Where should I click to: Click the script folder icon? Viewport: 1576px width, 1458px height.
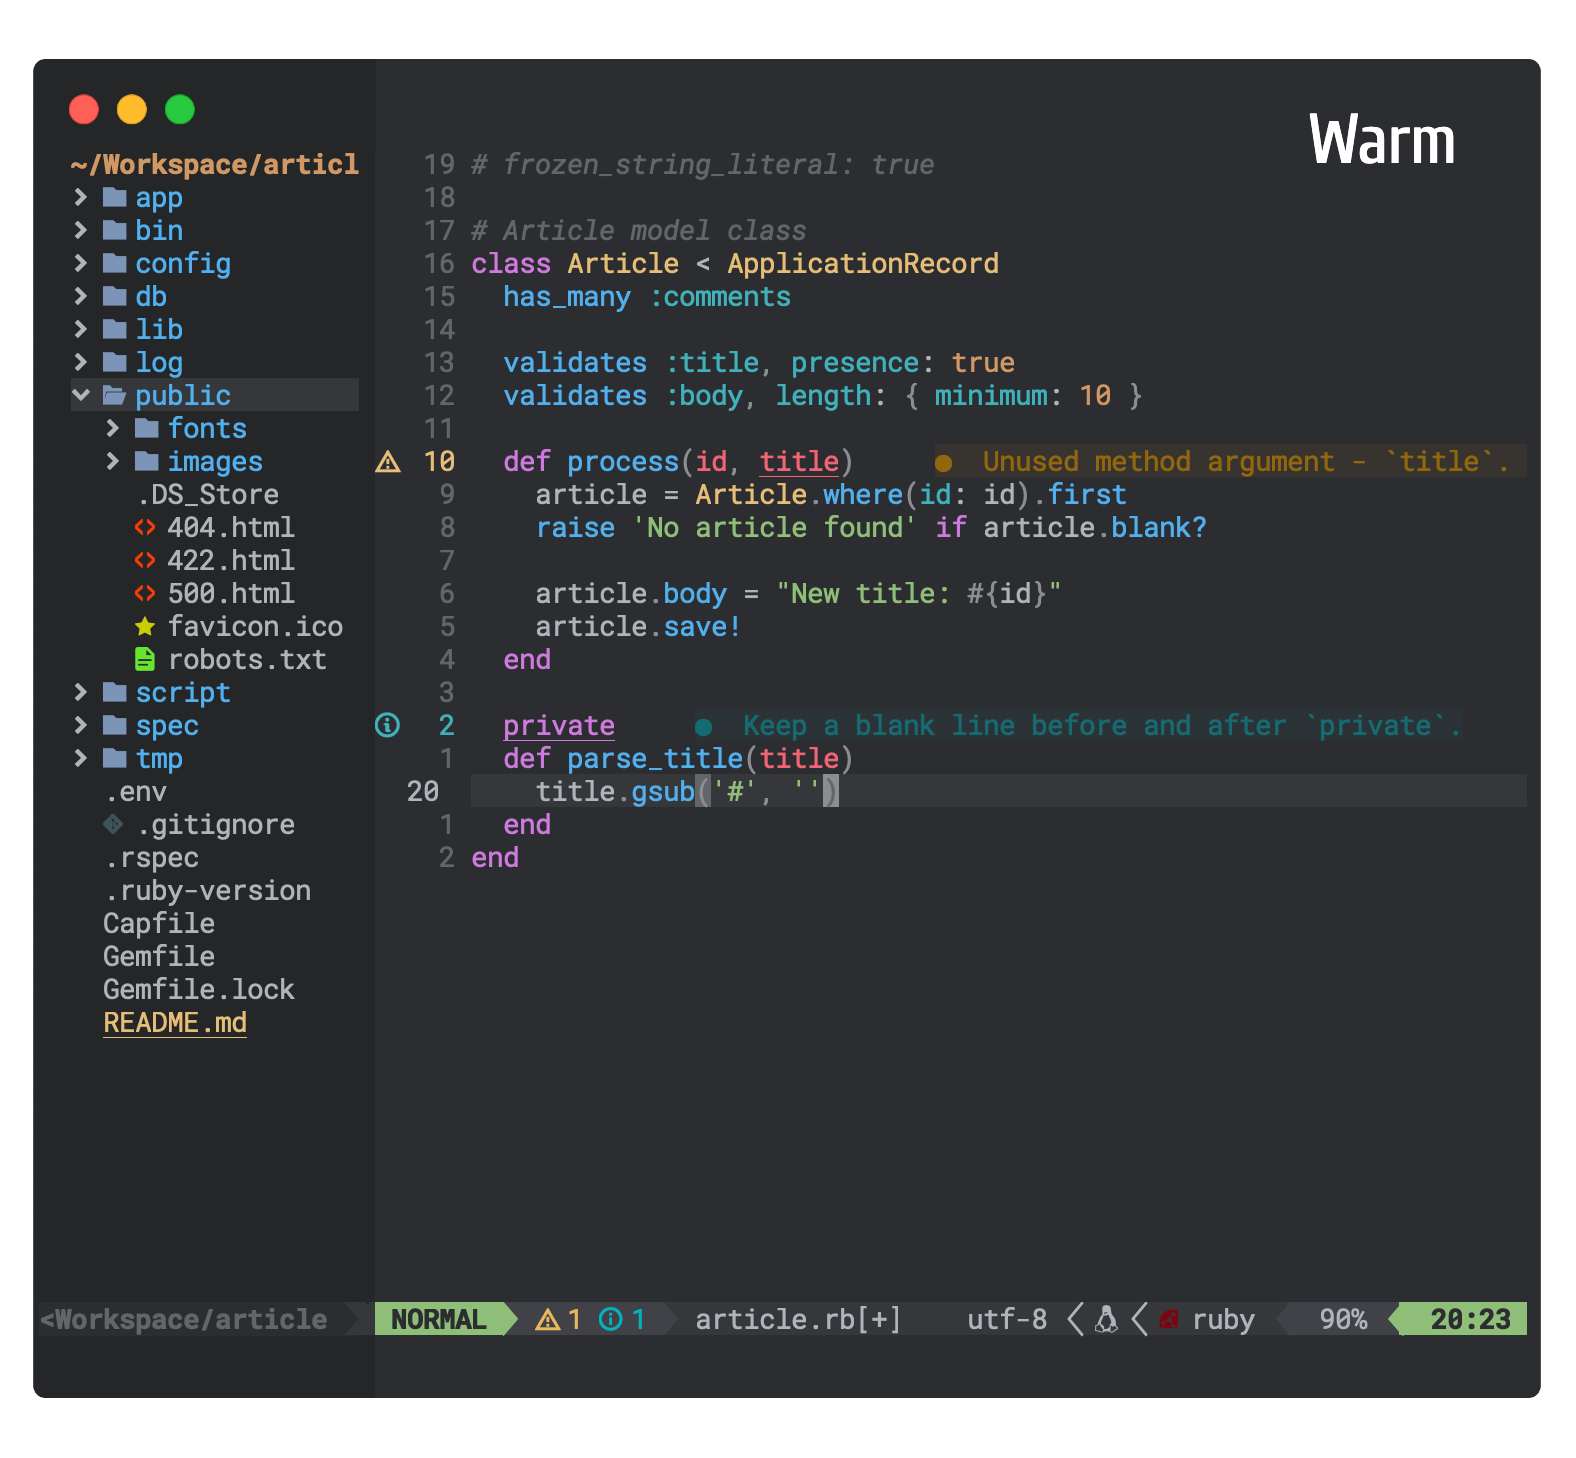(115, 692)
